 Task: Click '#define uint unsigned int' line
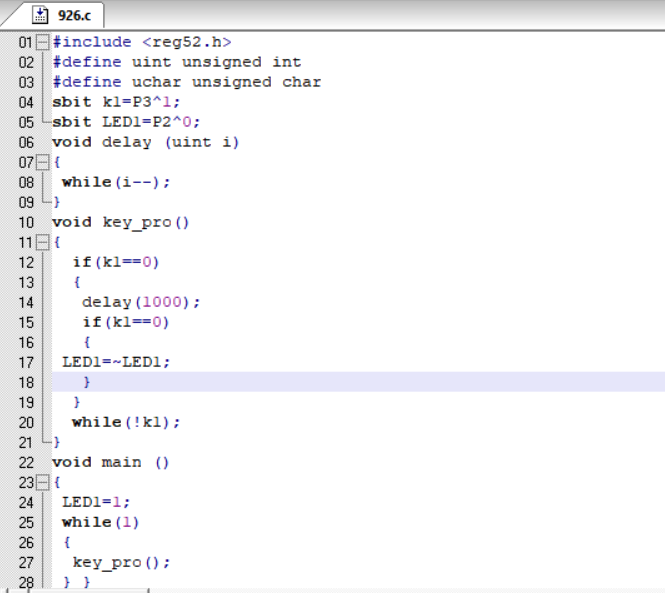coord(177,62)
